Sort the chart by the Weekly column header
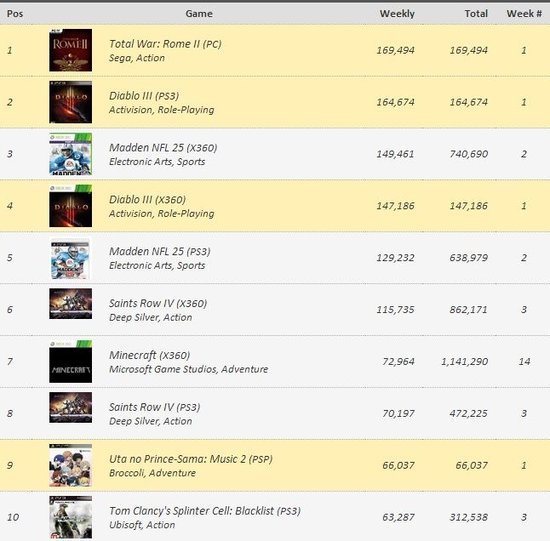Viewport: 550px width, 541px height. point(397,14)
